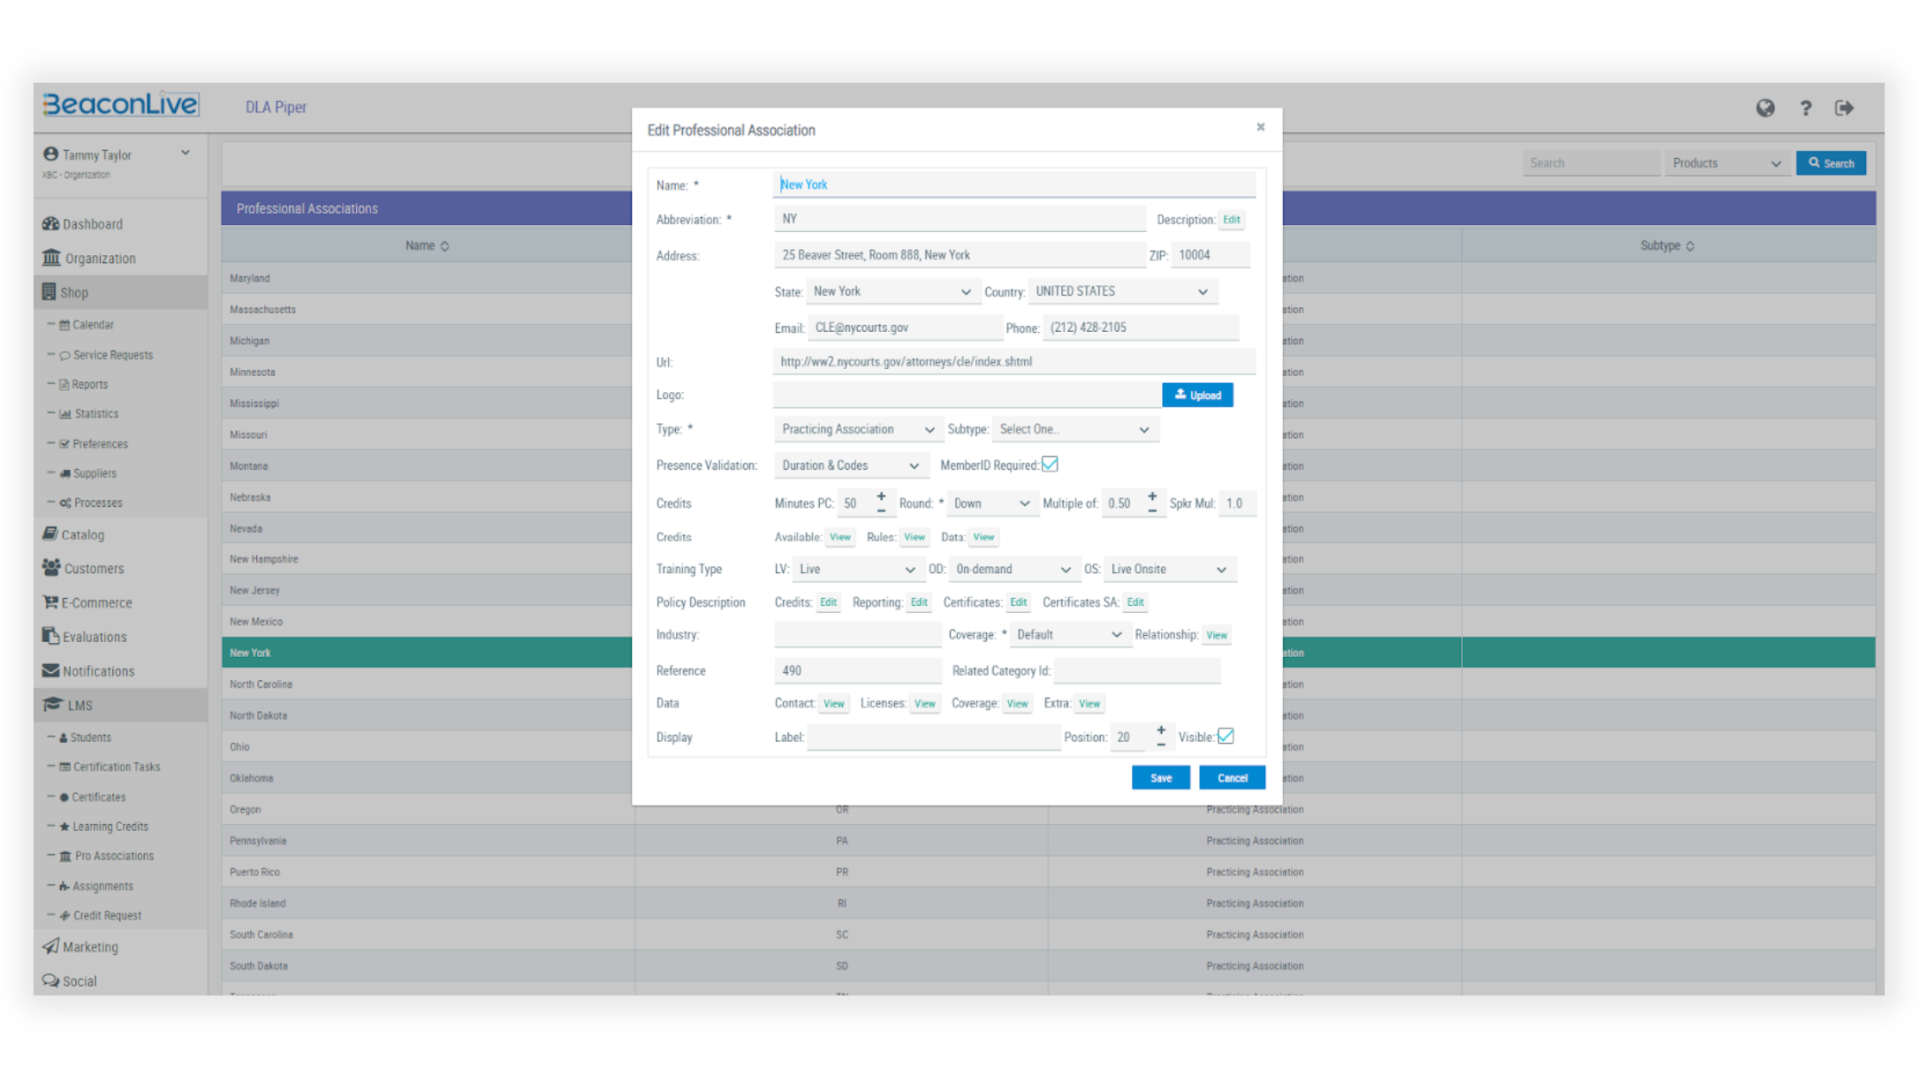Select a Subtype from dropdown

click(1071, 429)
